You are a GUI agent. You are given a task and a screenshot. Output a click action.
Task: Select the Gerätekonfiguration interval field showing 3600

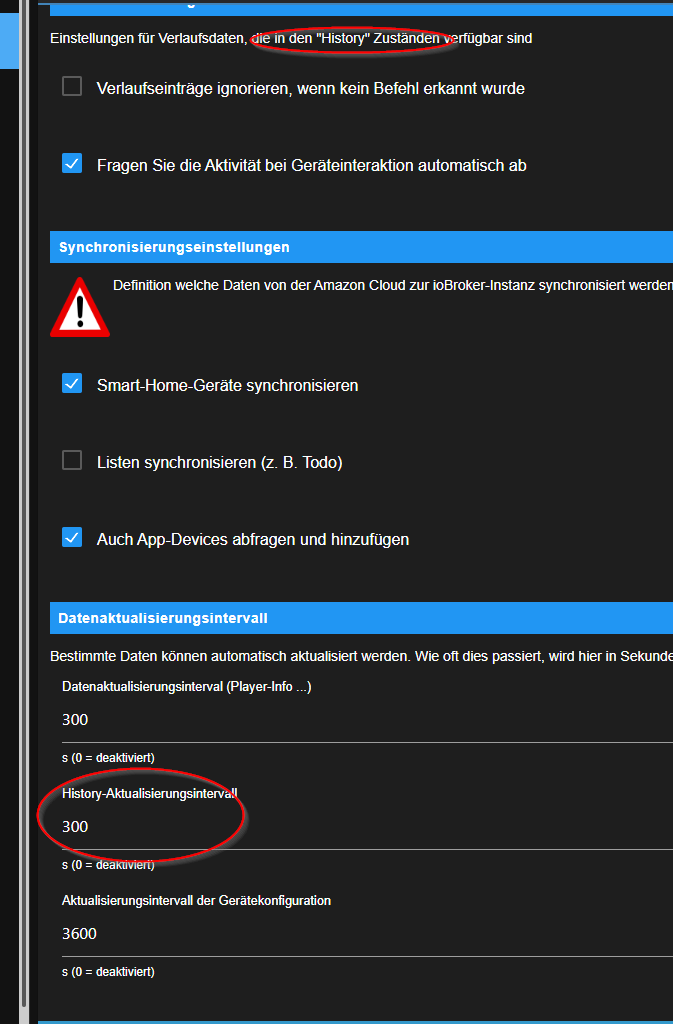coord(360,934)
